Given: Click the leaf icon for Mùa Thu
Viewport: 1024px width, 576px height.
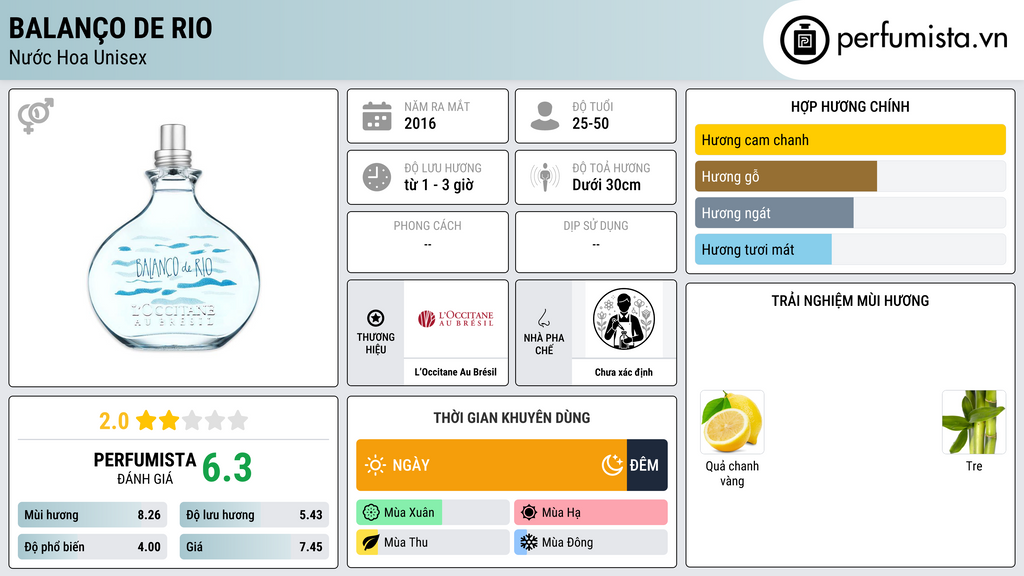Looking at the screenshot, I should coord(370,542).
